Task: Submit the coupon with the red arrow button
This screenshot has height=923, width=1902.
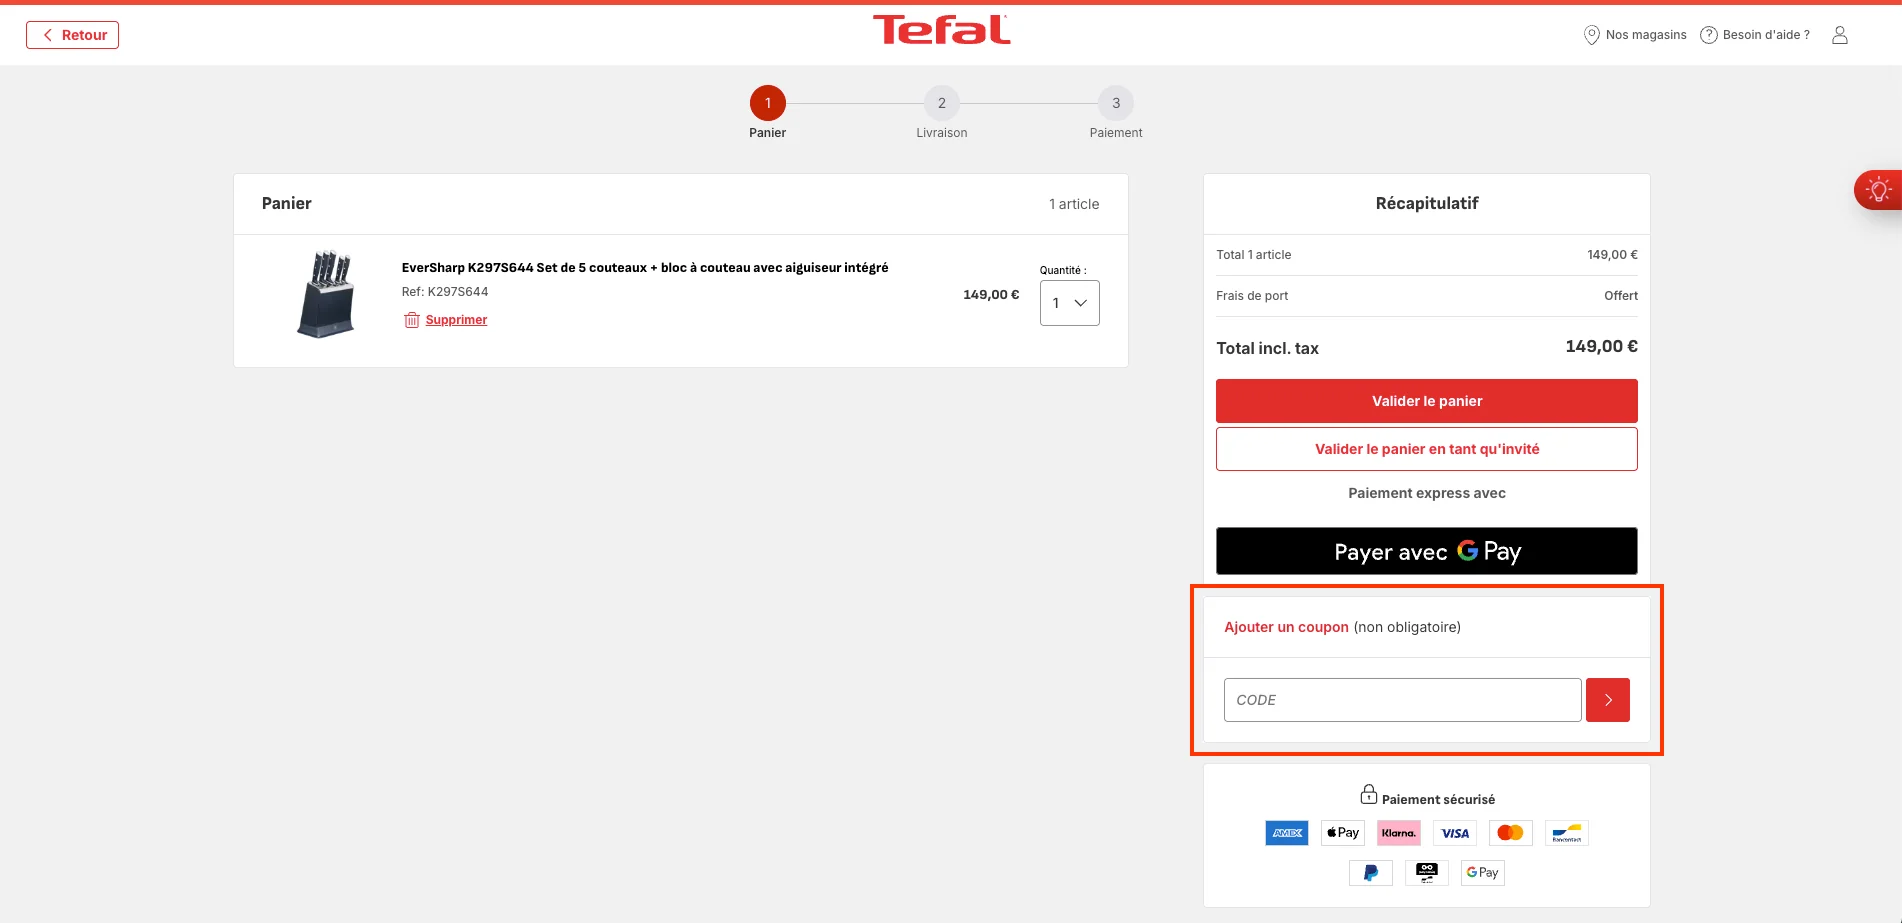Action: point(1607,700)
